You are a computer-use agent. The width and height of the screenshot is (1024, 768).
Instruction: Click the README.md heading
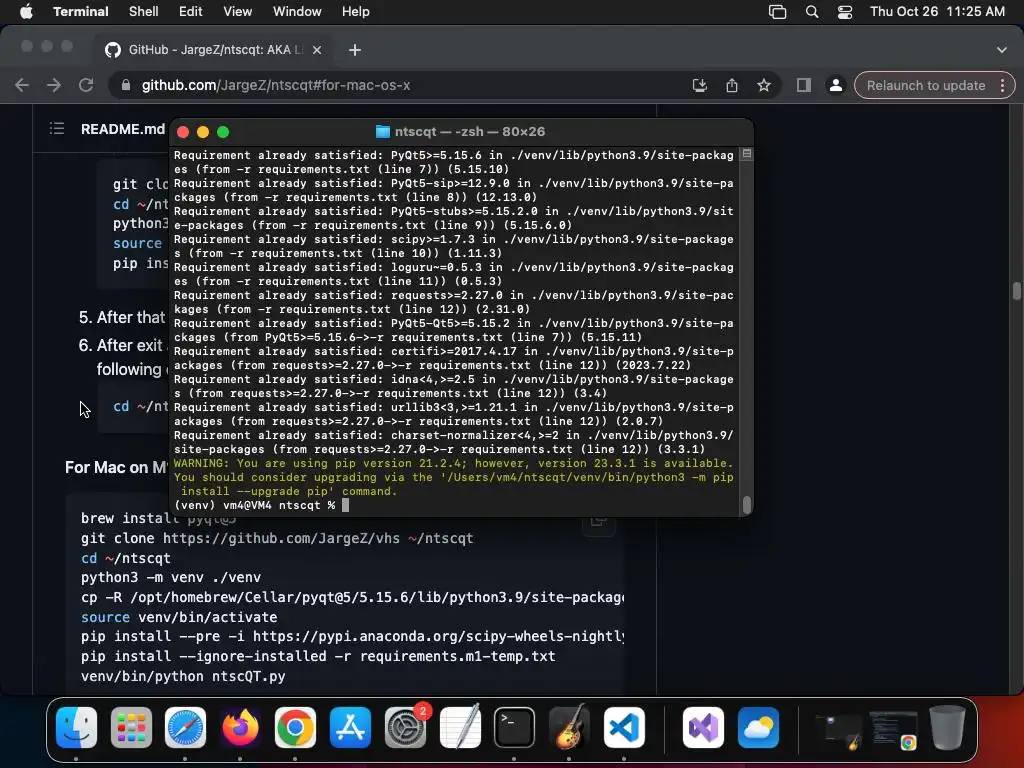coord(123,129)
